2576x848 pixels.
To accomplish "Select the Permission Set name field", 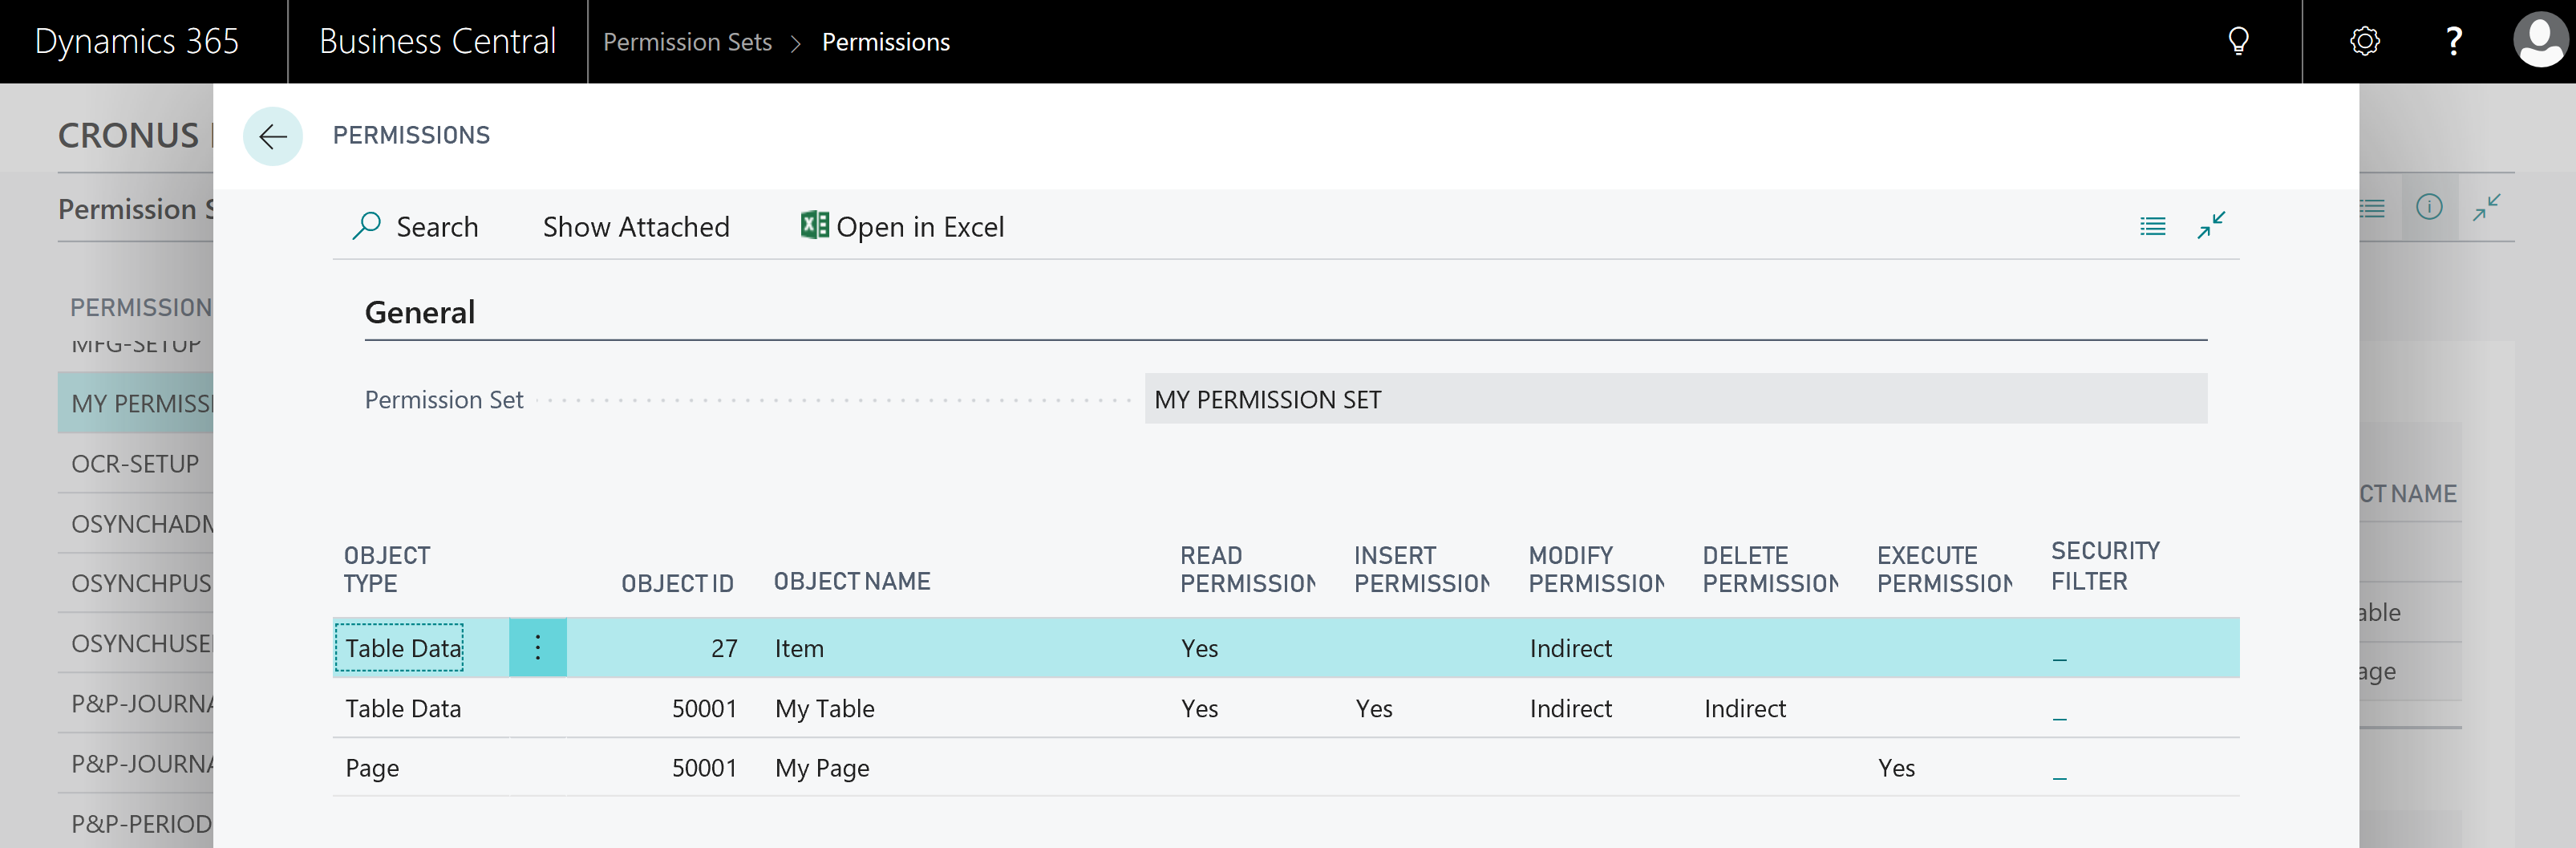I will point(1675,399).
